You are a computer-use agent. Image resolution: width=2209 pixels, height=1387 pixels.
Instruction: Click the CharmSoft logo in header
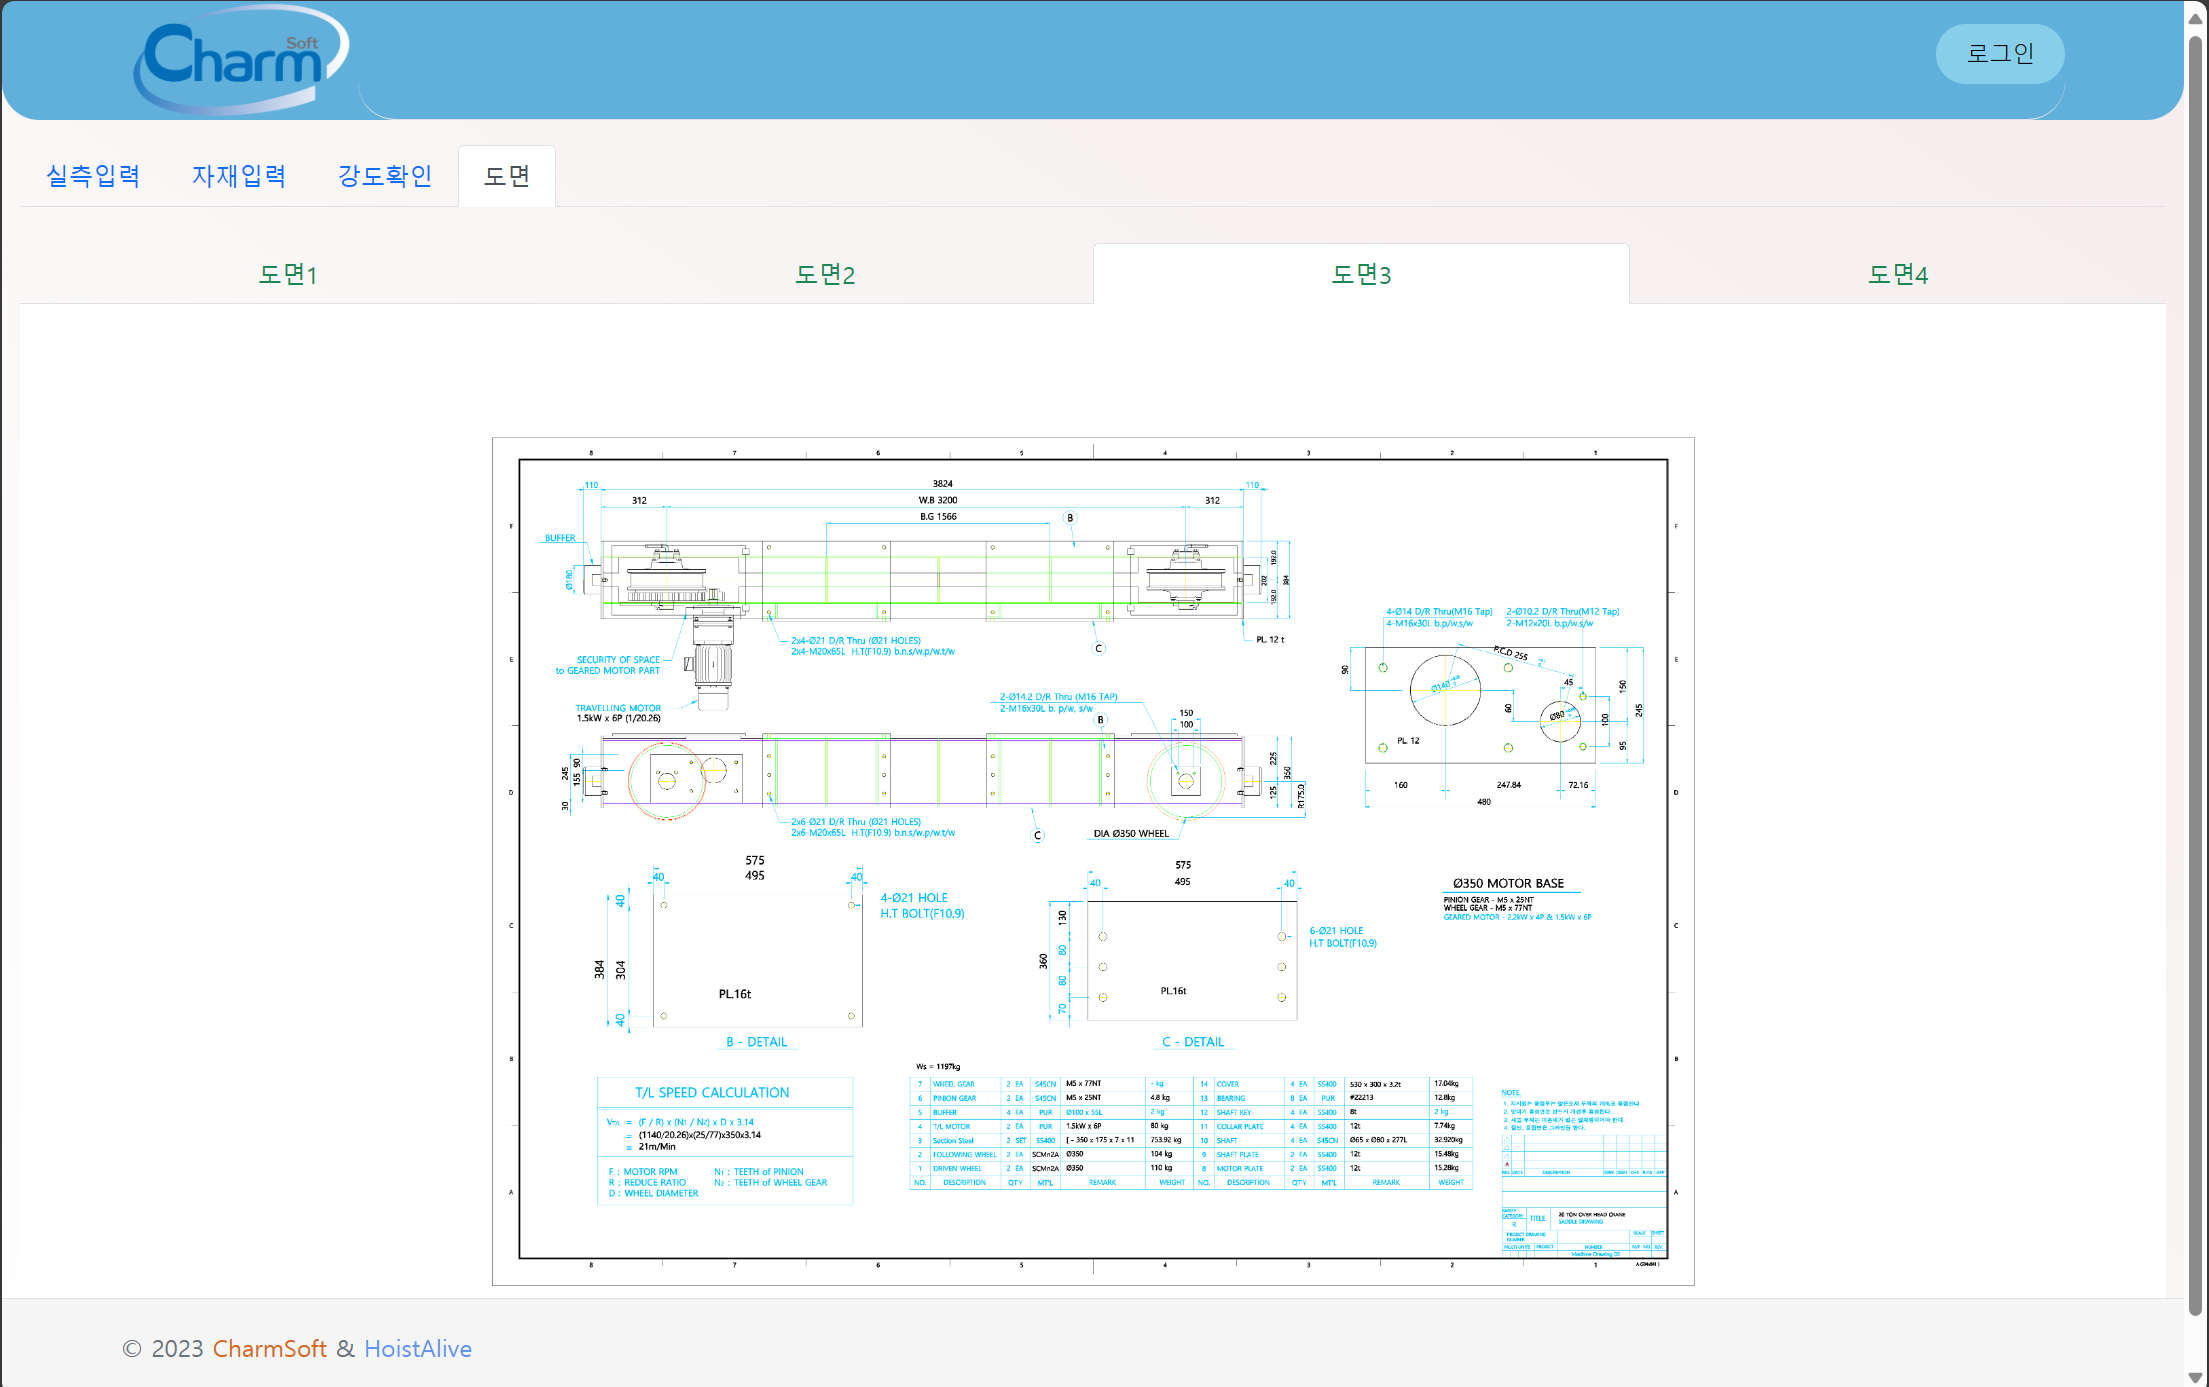click(240, 60)
